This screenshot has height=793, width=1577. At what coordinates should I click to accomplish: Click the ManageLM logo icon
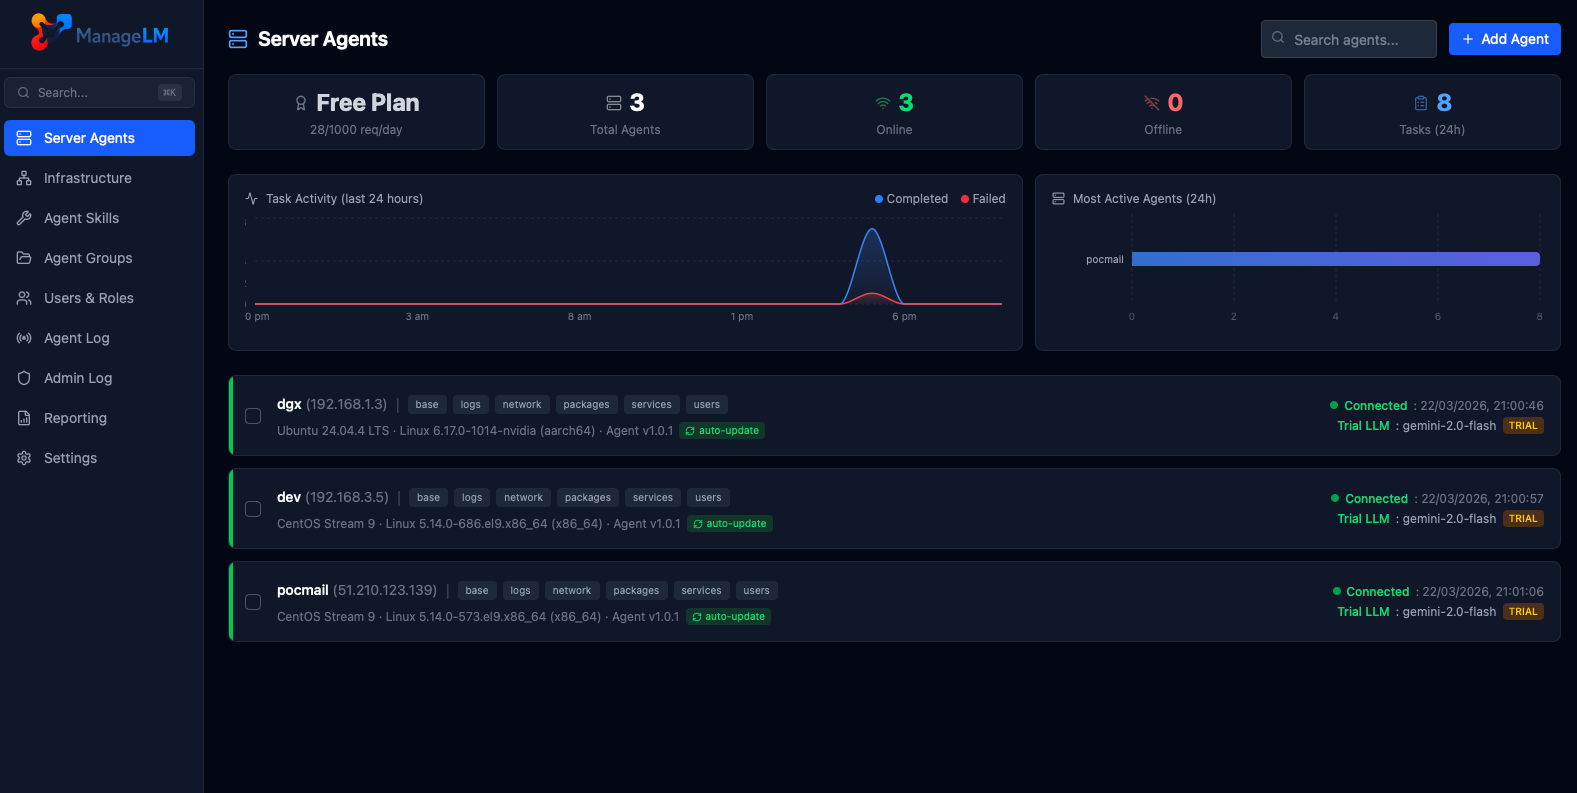50,32
